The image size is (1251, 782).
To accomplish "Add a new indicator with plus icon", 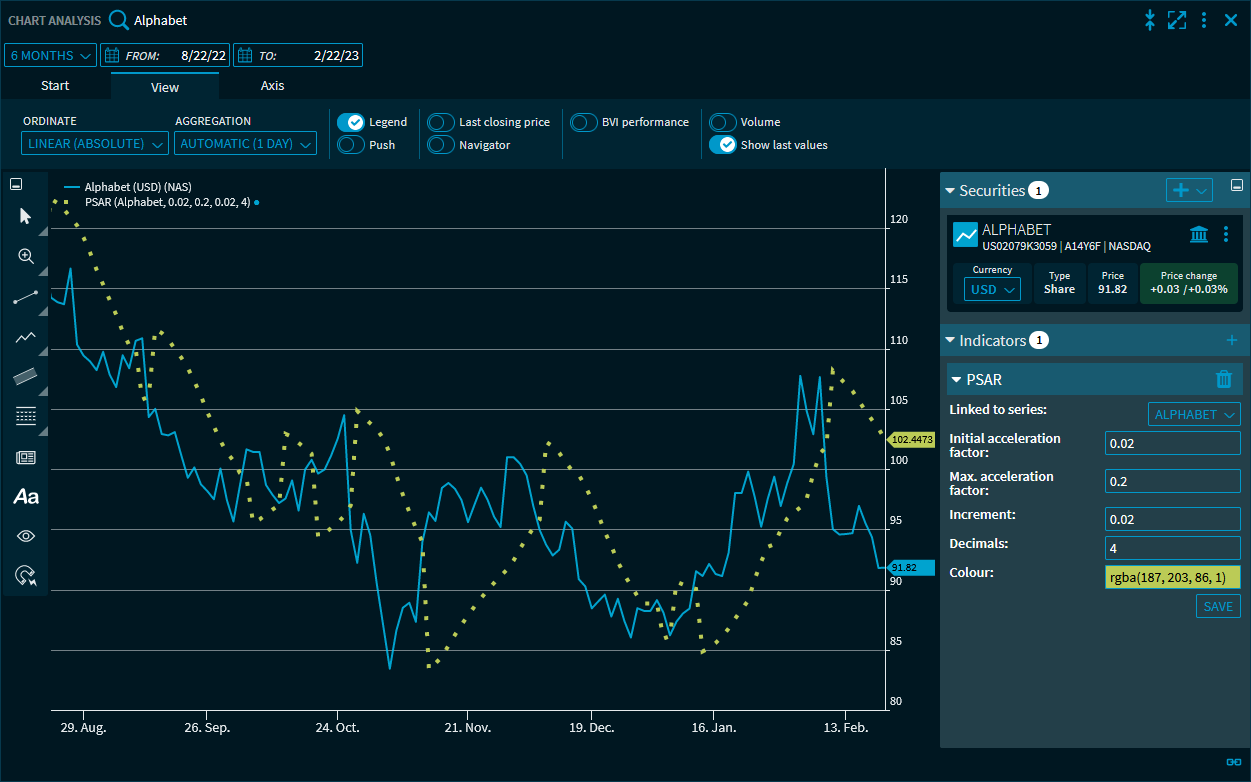I will pyautogui.click(x=1231, y=341).
